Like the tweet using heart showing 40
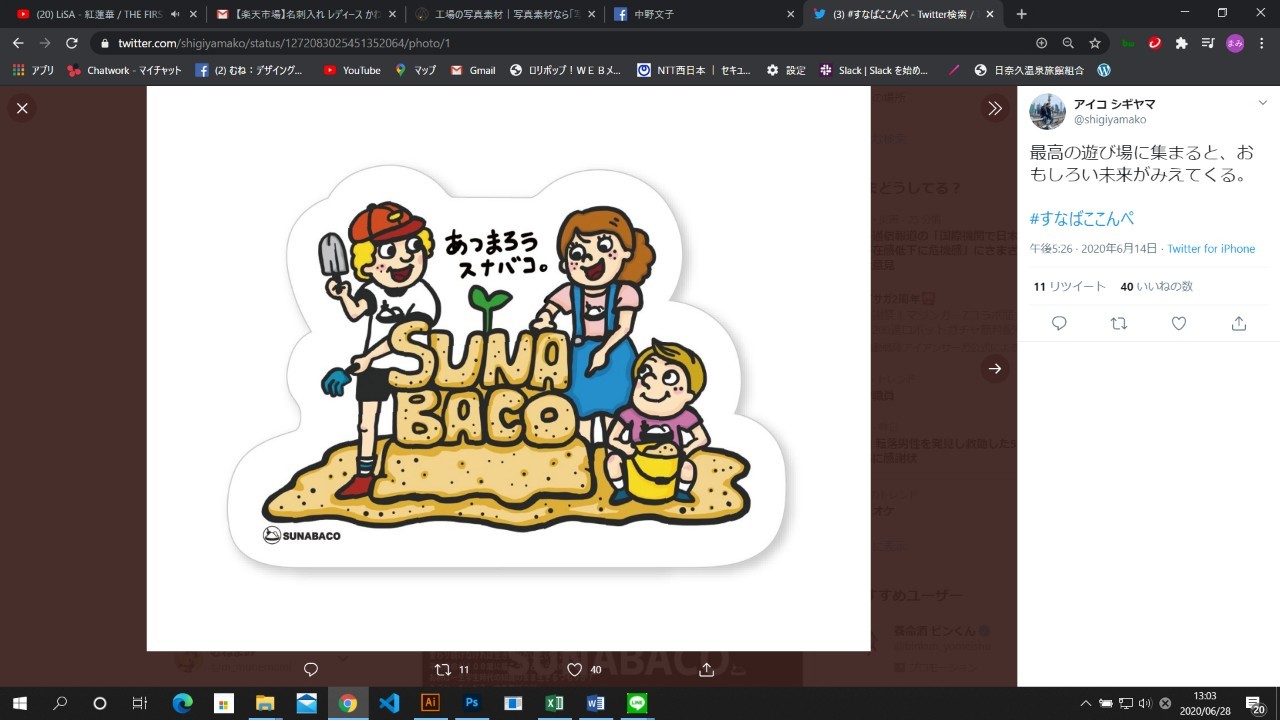This screenshot has width=1280, height=720. click(584, 669)
